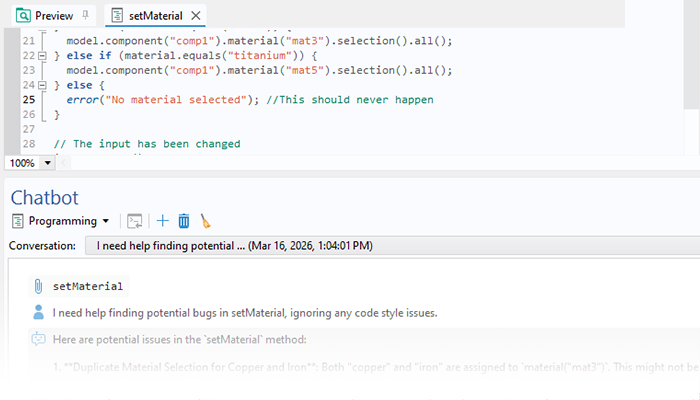Click line number 28 in the gutter
The width and height of the screenshot is (700, 400).
point(29,144)
